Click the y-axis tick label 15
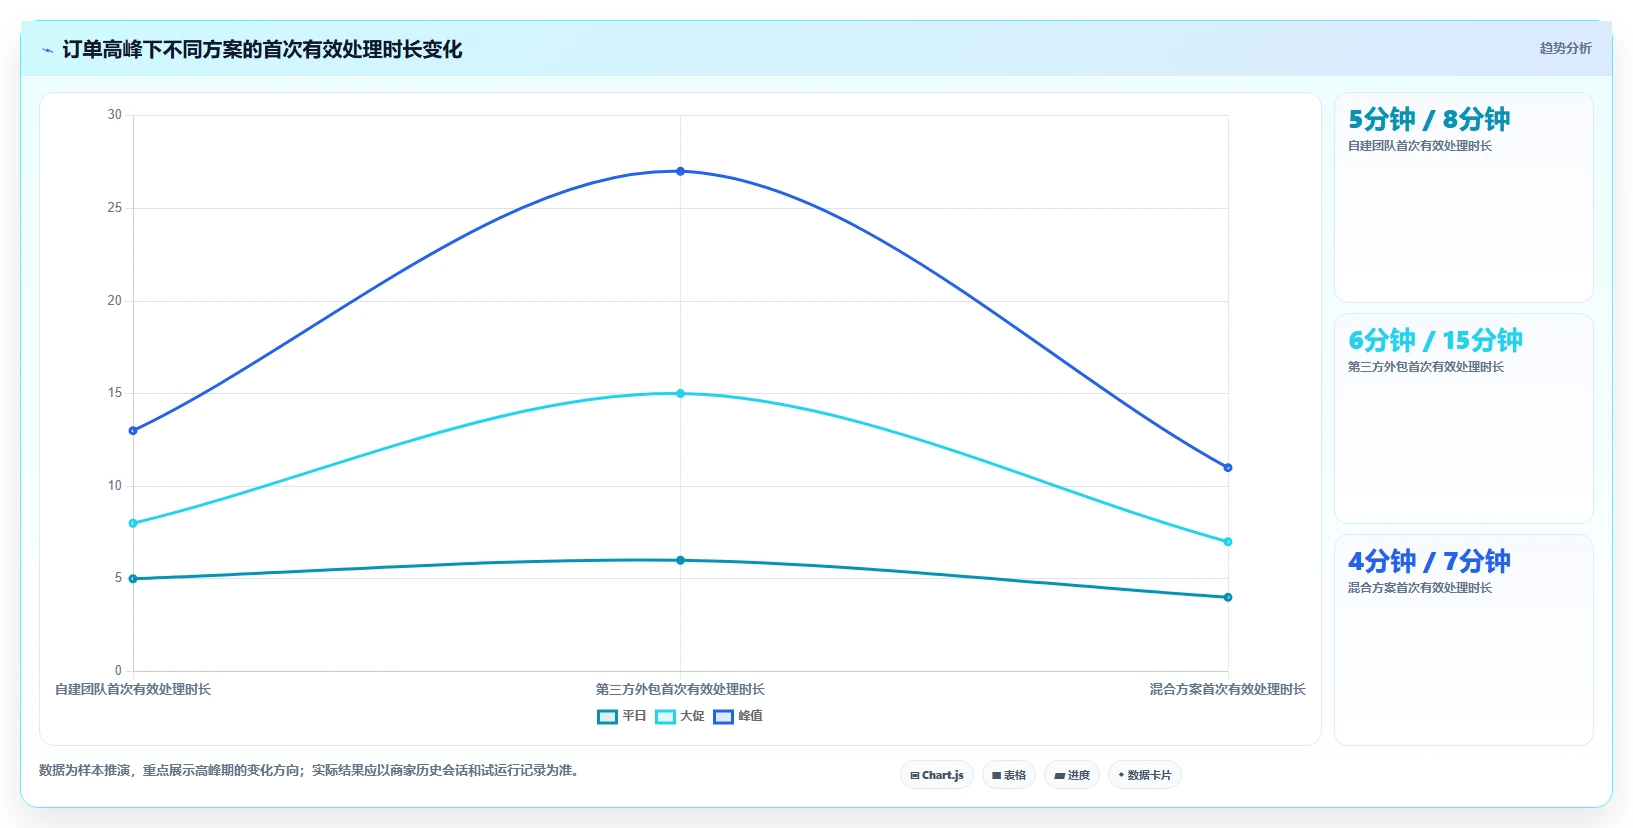Screen dimensions: 1633x828 point(114,393)
